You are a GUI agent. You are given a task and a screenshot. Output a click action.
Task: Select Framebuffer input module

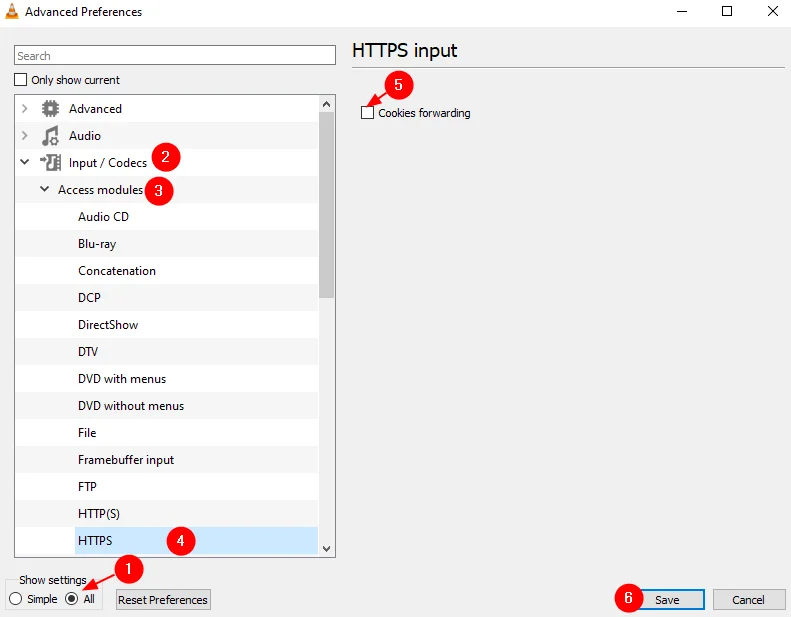click(x=126, y=460)
